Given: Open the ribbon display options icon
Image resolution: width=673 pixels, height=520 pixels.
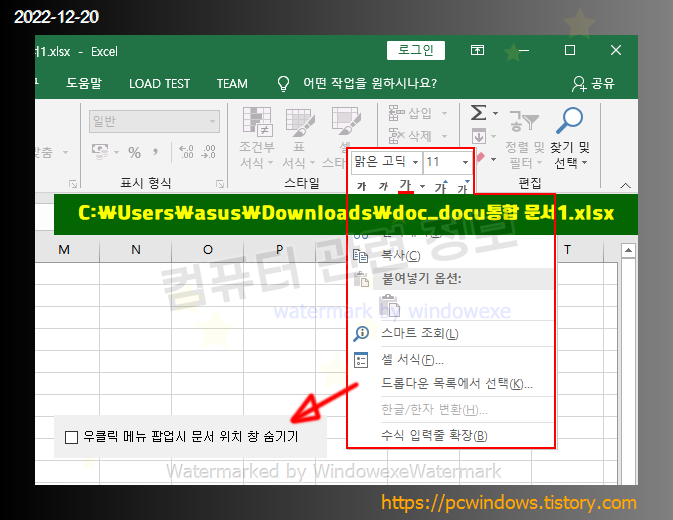Looking at the screenshot, I should coord(477,50).
